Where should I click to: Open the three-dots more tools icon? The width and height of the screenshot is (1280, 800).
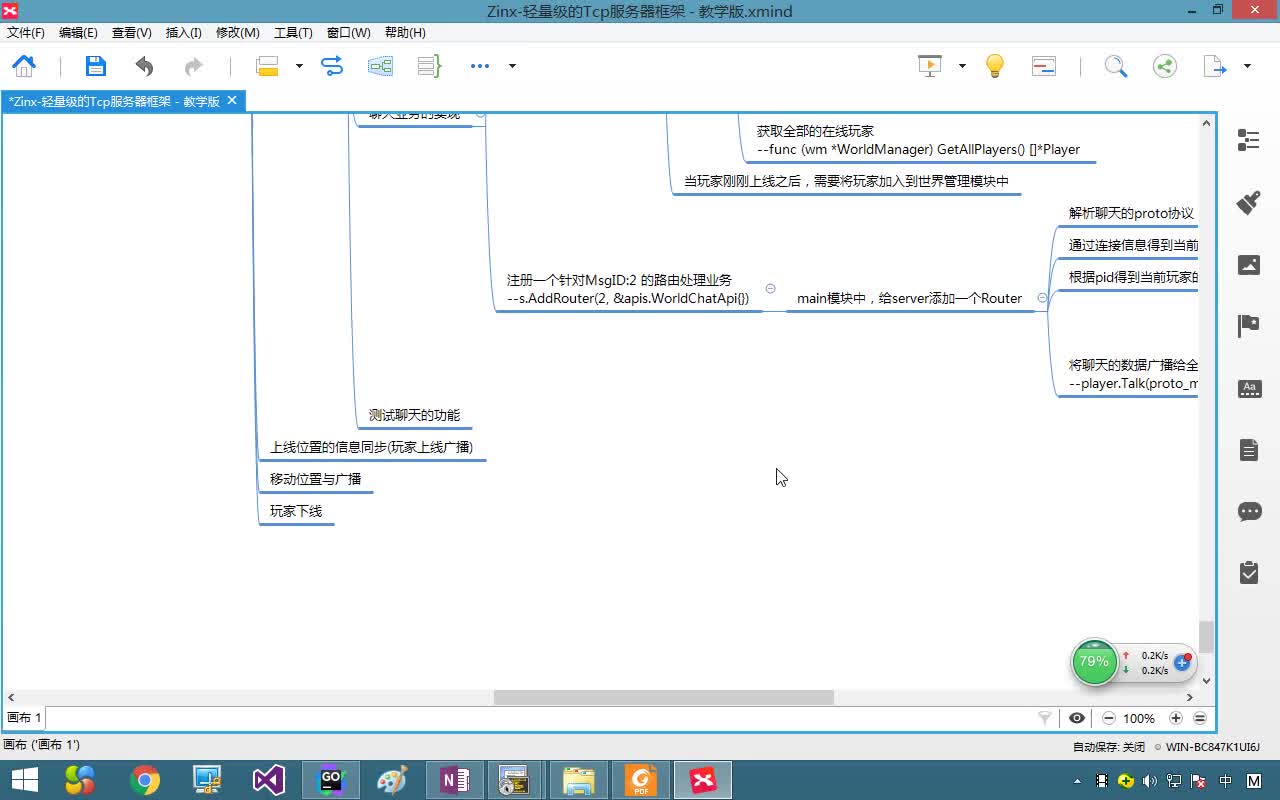[x=480, y=66]
